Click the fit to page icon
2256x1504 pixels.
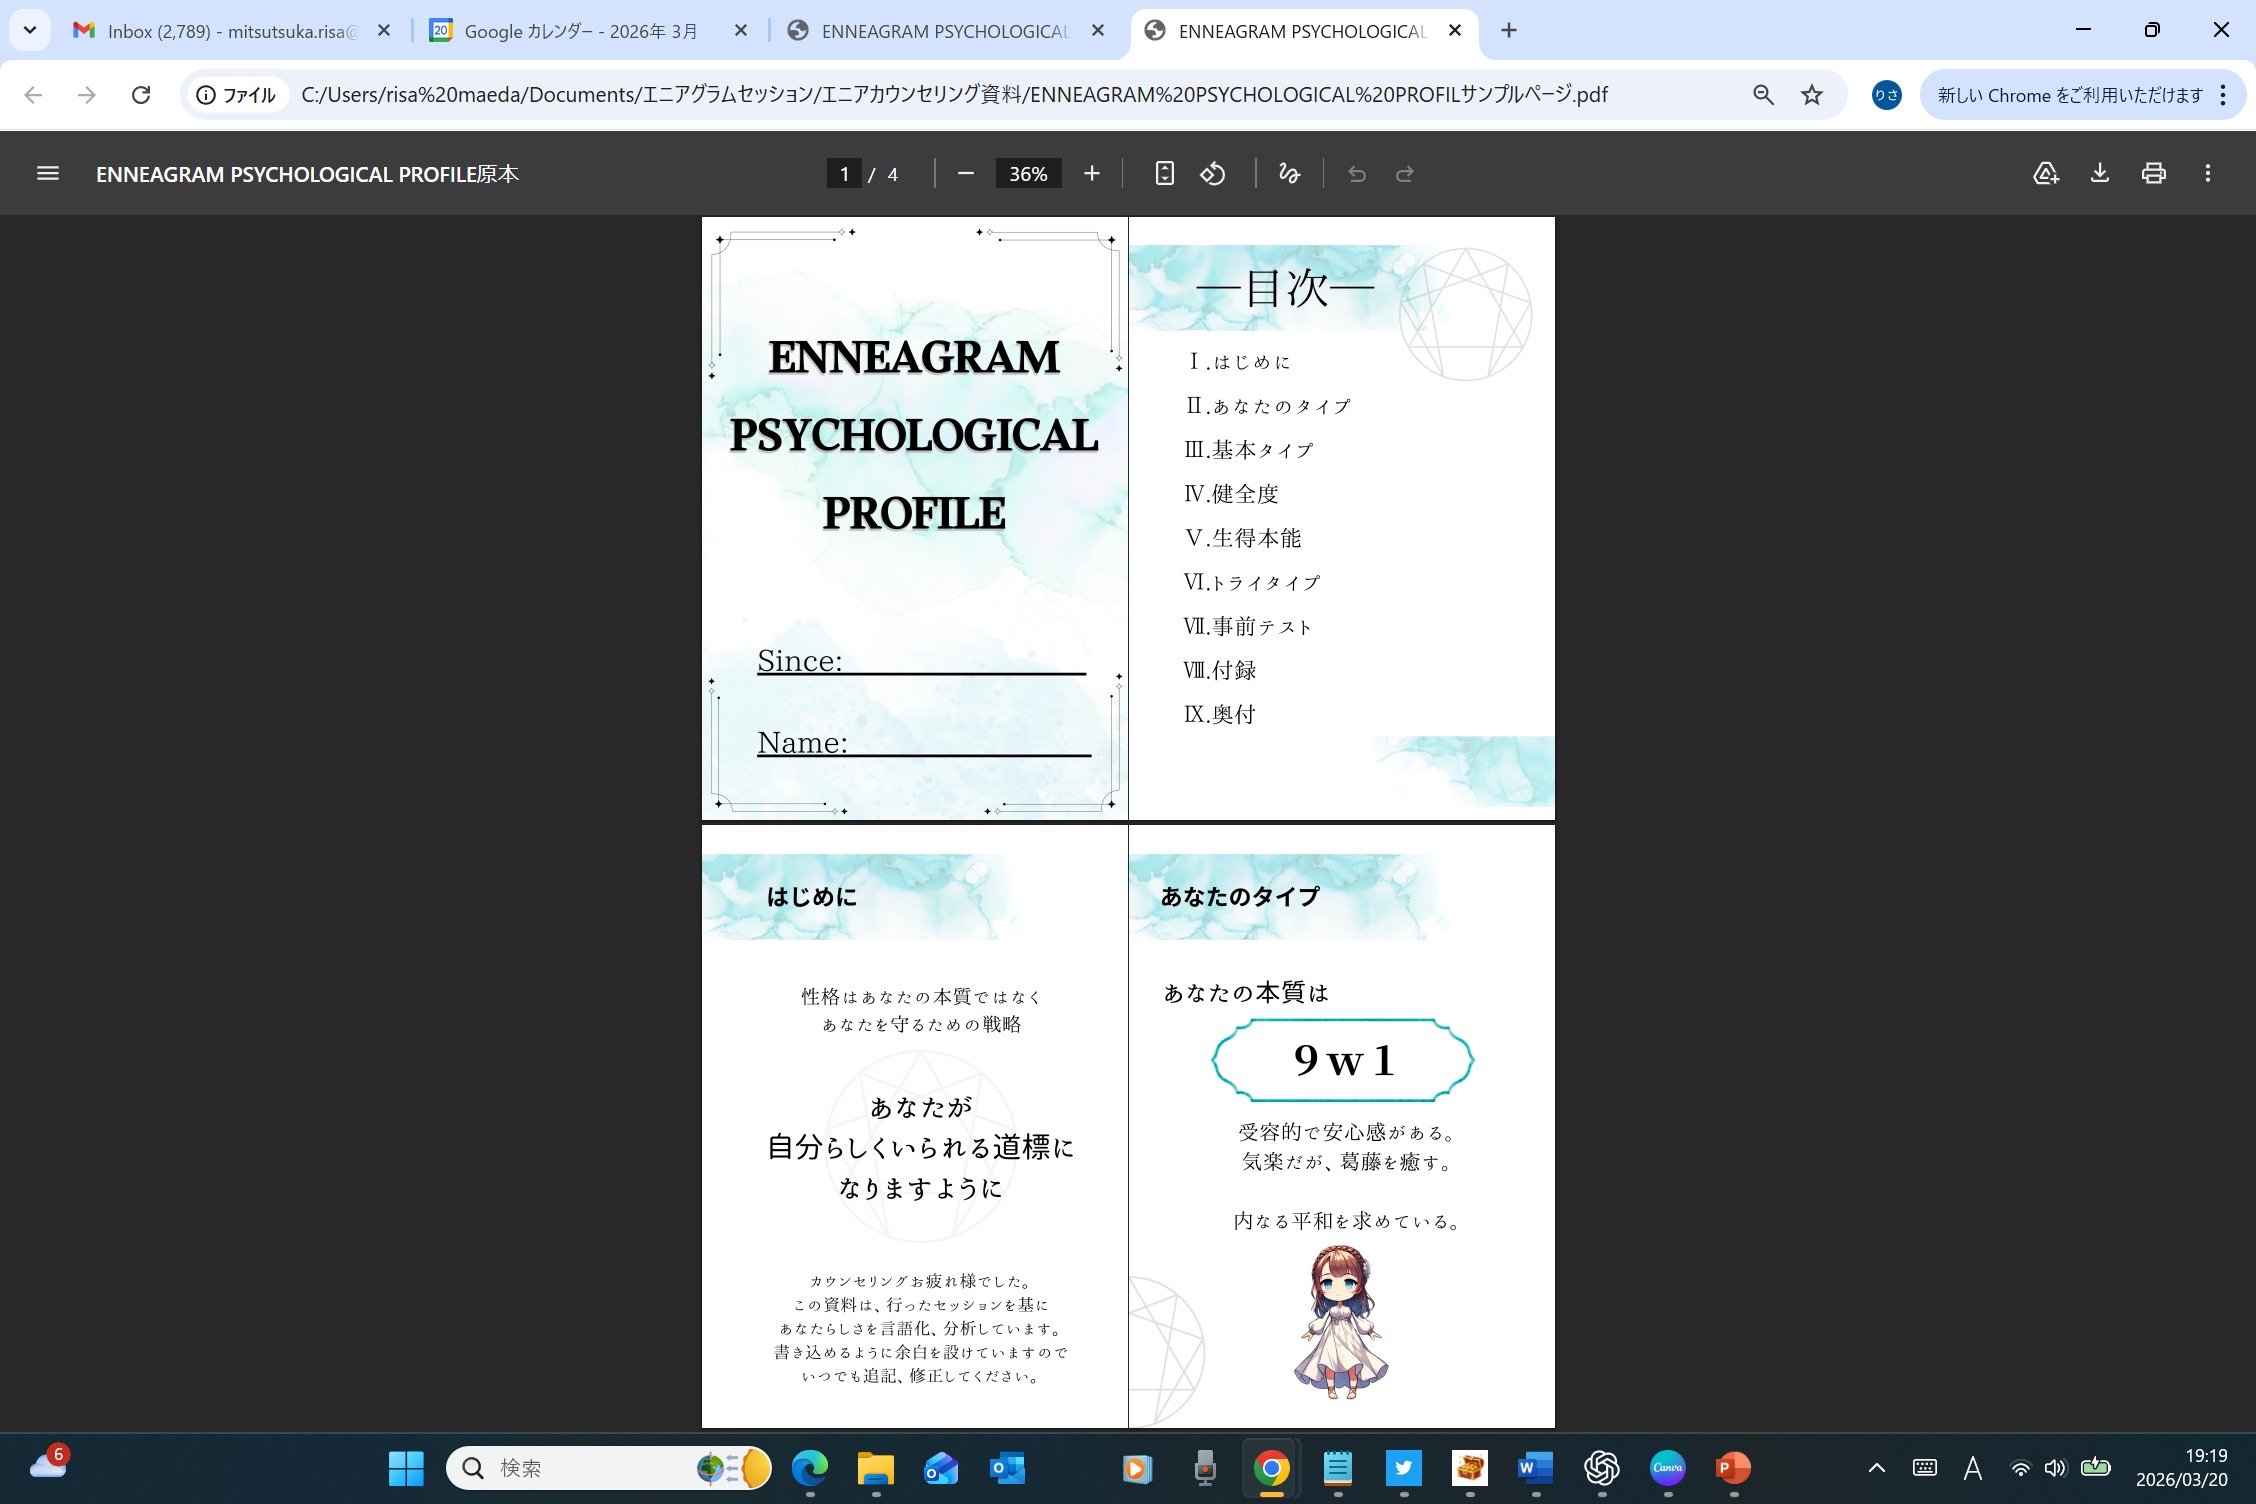coord(1164,174)
